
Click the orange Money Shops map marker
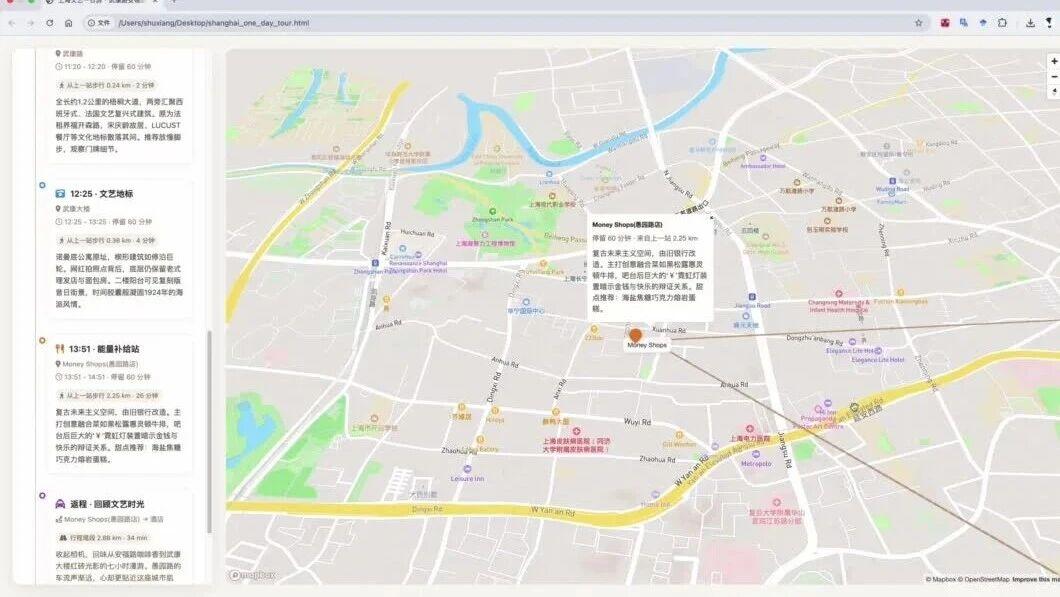tap(635, 335)
